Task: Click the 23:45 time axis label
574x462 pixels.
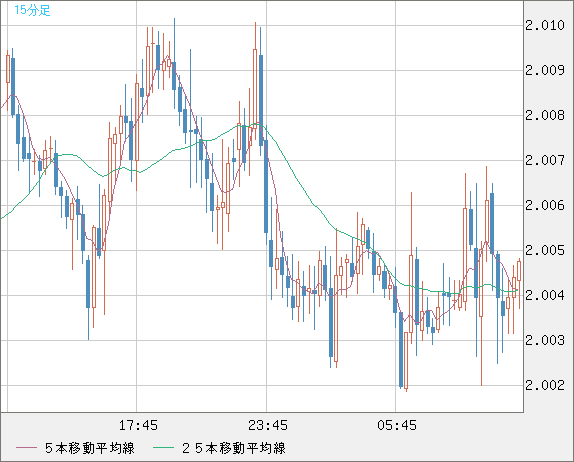Action: [268, 425]
